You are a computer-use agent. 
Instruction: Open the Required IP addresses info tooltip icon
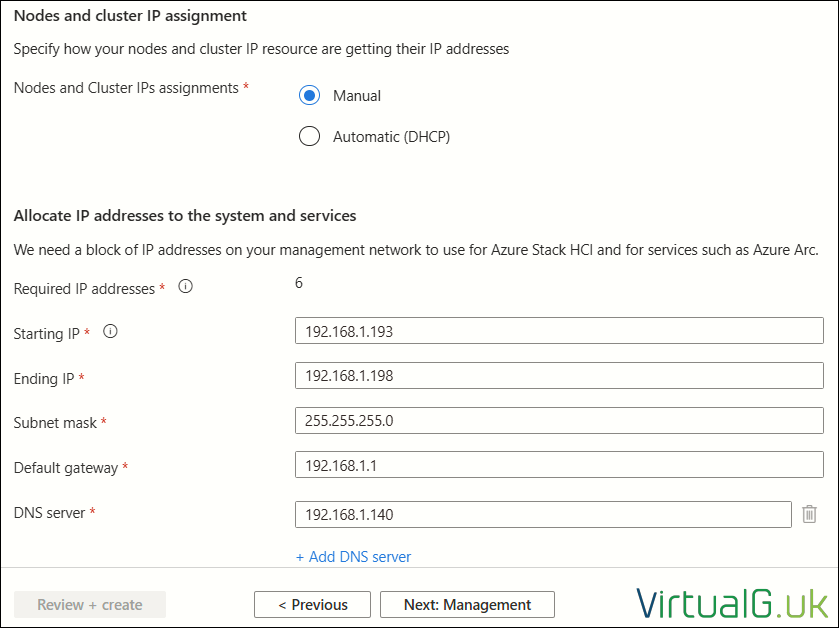click(185, 287)
